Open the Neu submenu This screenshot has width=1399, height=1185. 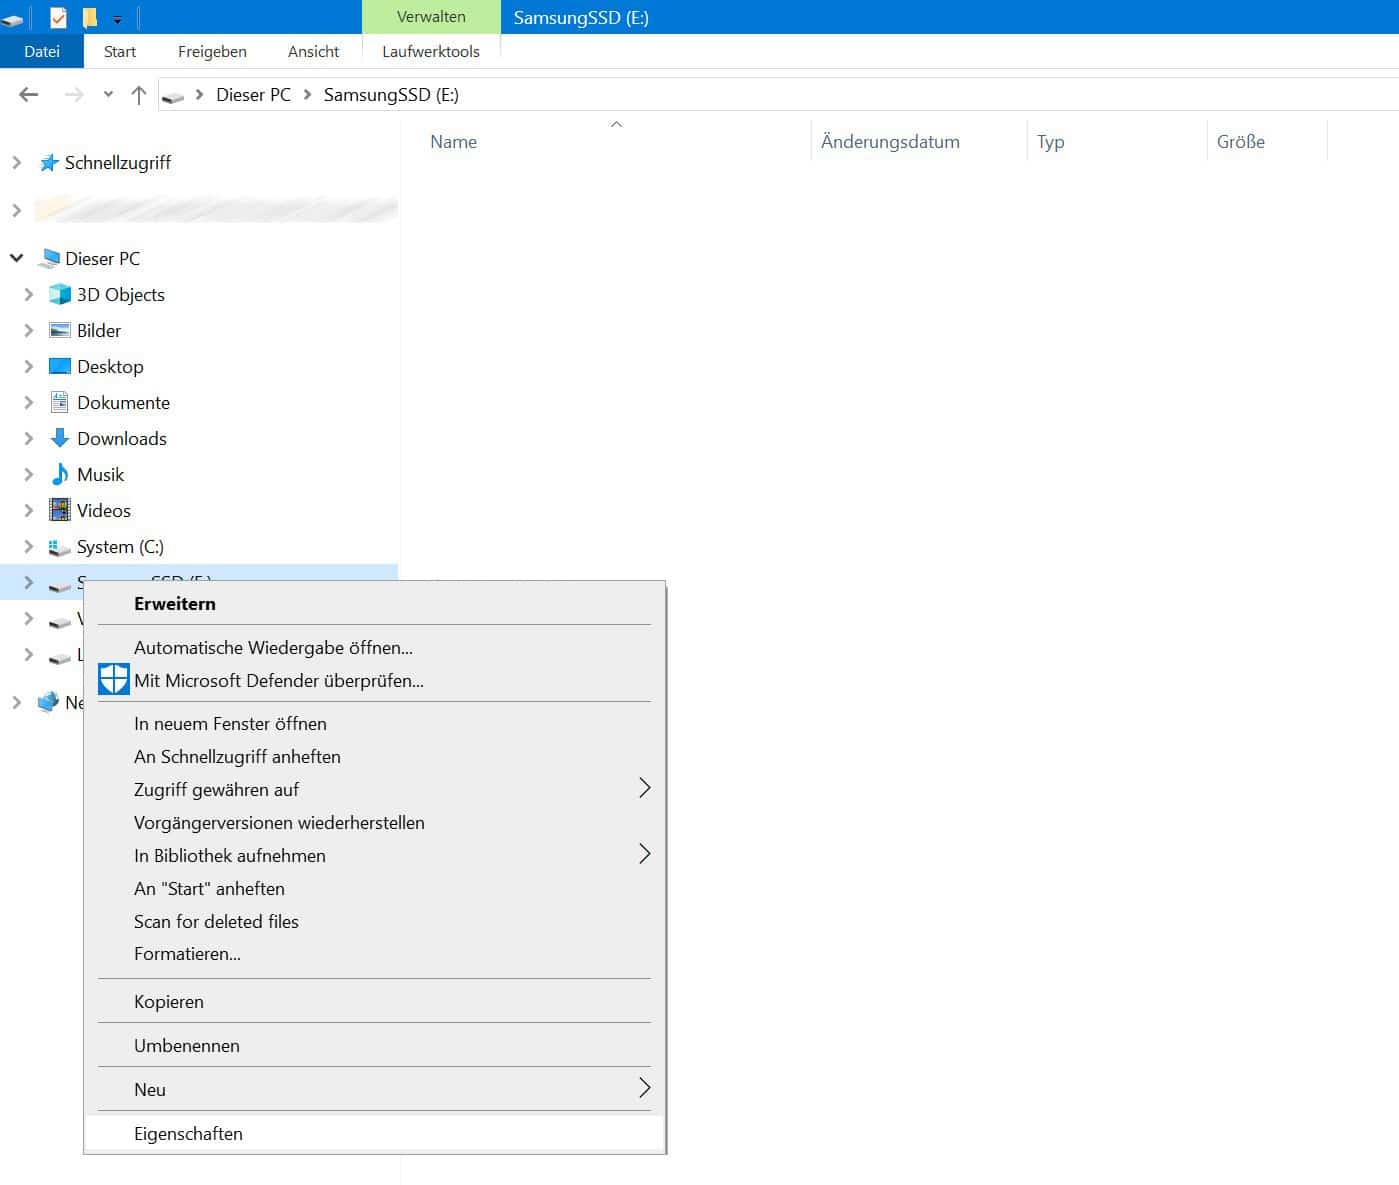[x=375, y=1089]
